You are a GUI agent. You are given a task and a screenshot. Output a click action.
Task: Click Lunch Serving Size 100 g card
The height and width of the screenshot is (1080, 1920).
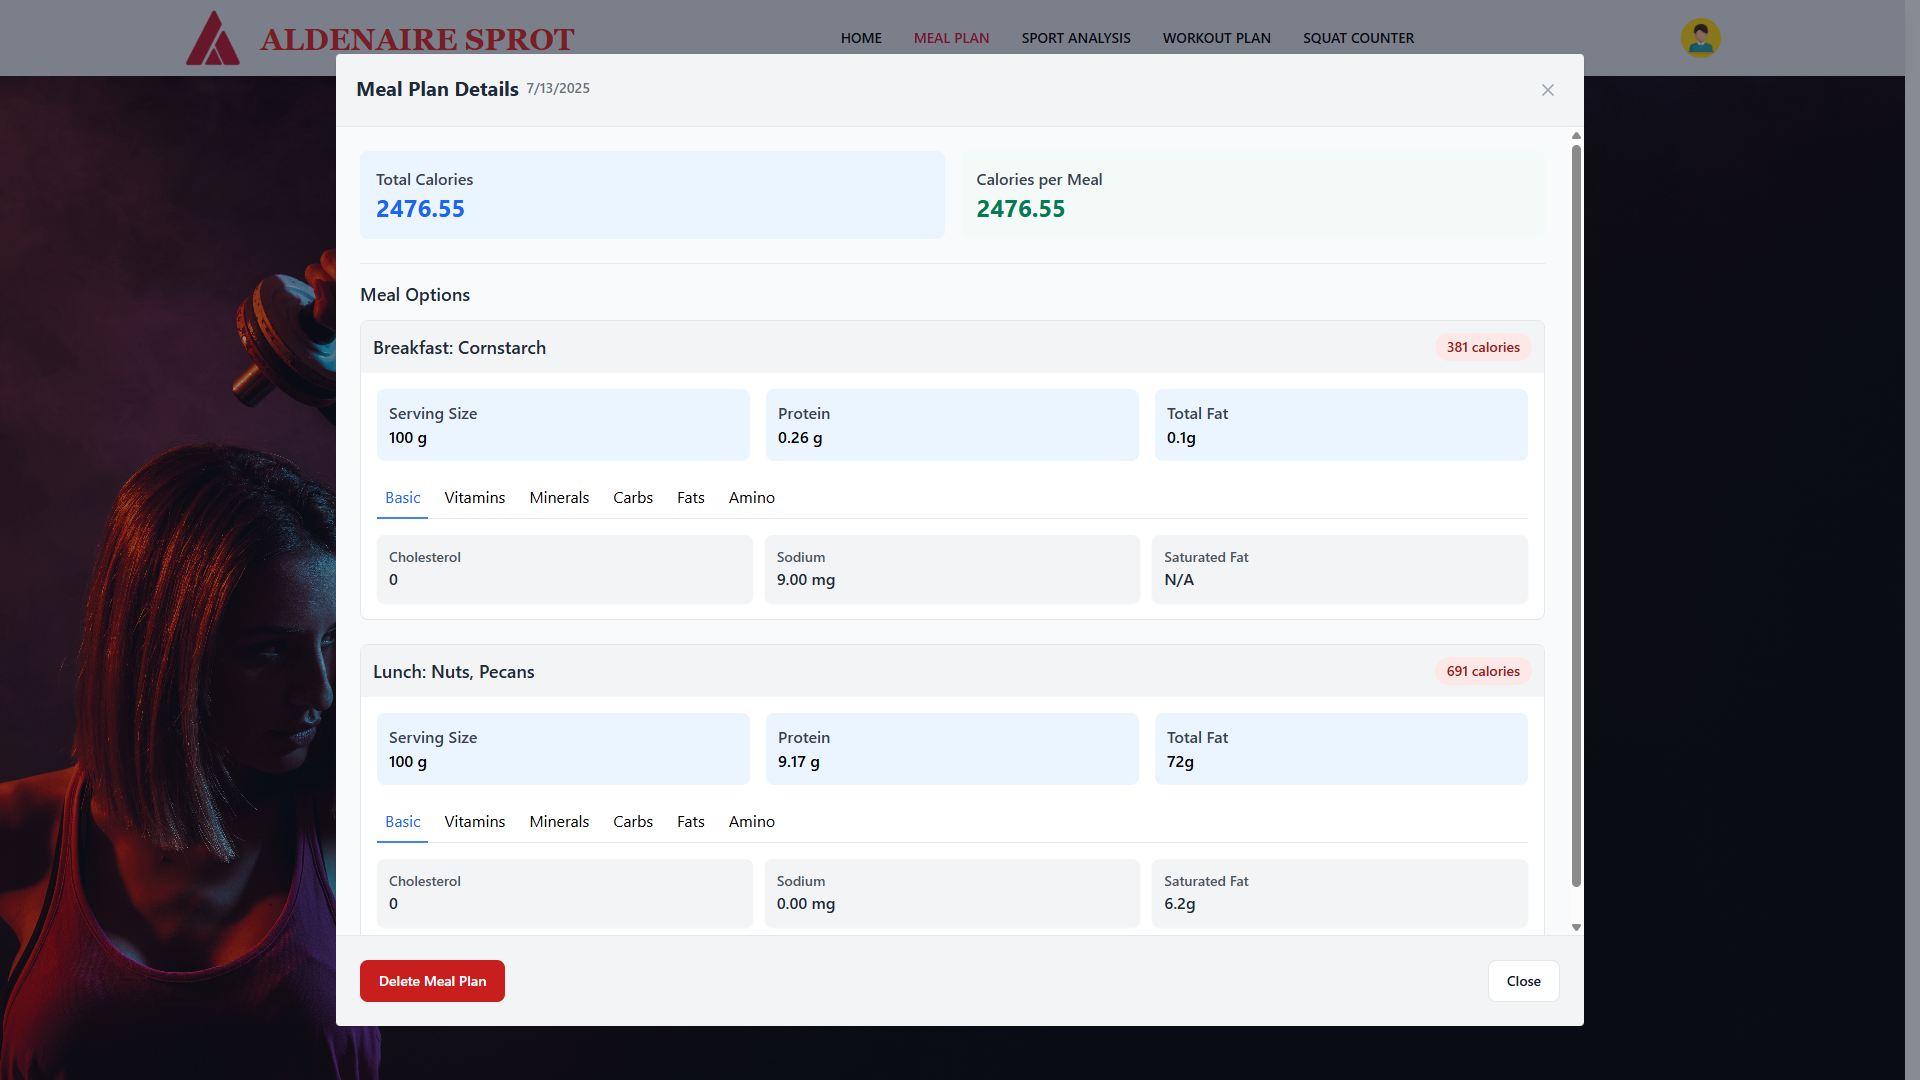563,749
